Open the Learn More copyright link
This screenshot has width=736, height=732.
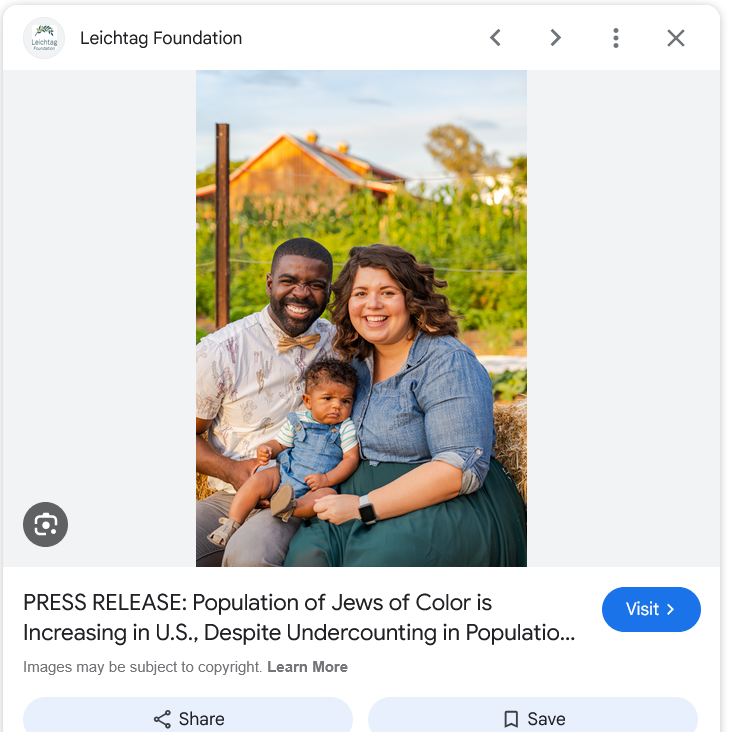pos(307,667)
